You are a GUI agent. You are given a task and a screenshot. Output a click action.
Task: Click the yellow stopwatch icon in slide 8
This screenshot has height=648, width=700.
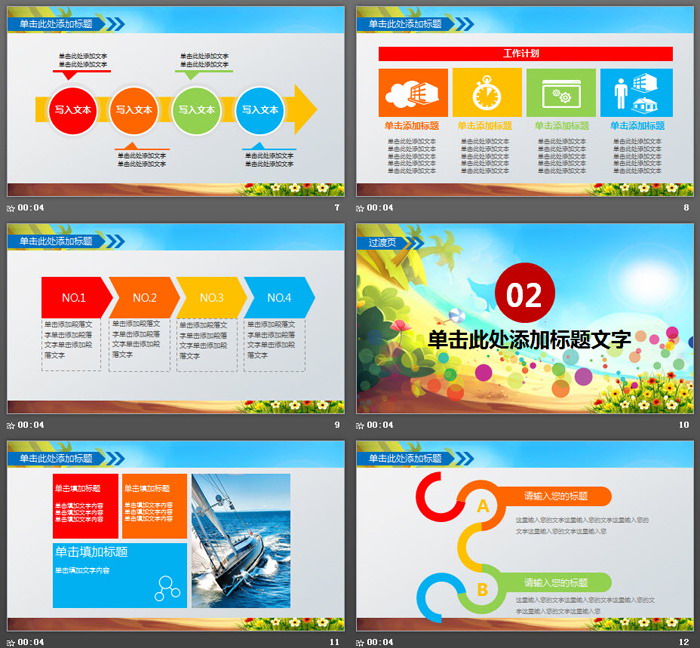click(x=486, y=93)
